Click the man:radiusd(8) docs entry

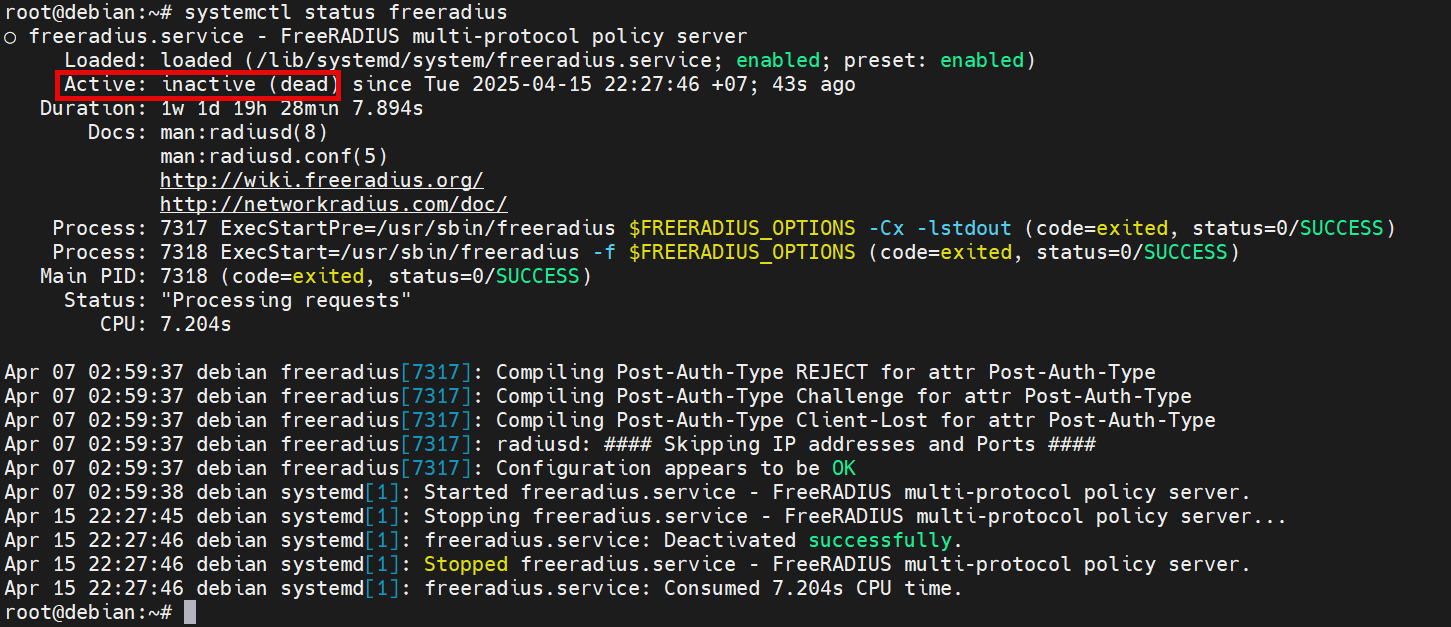pyautogui.click(x=244, y=133)
